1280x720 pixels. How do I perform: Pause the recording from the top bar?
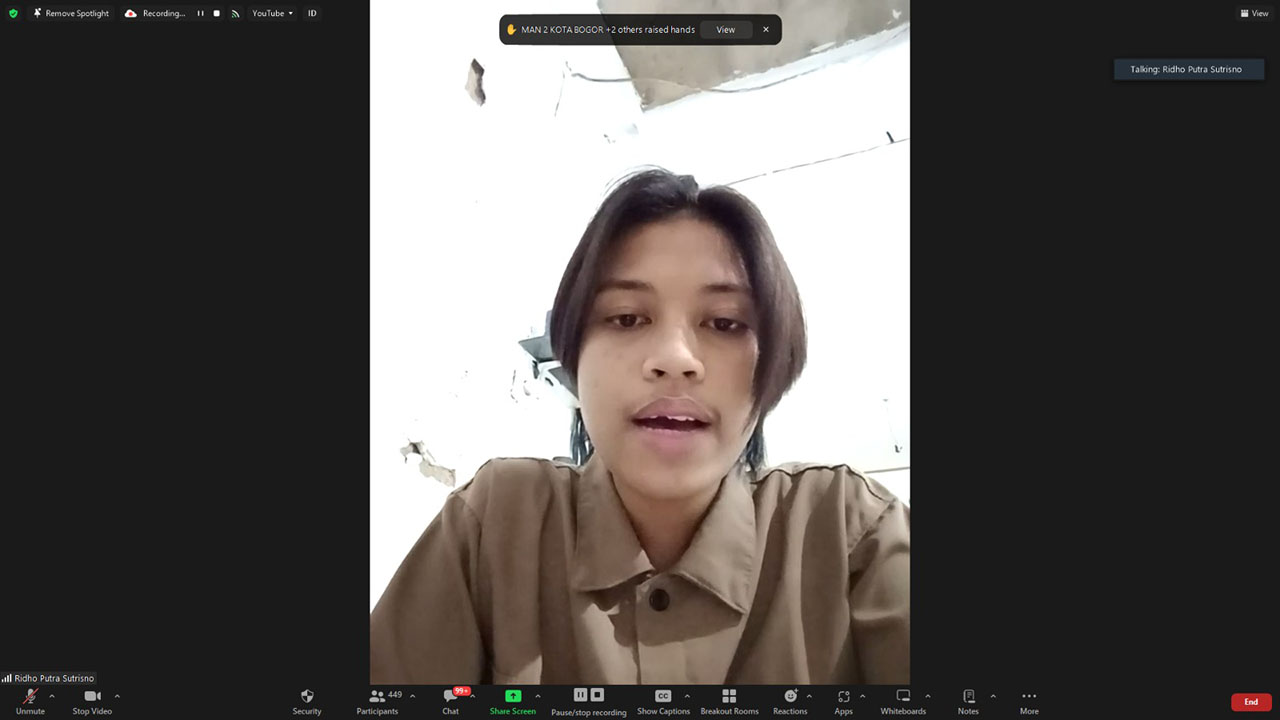coord(200,13)
